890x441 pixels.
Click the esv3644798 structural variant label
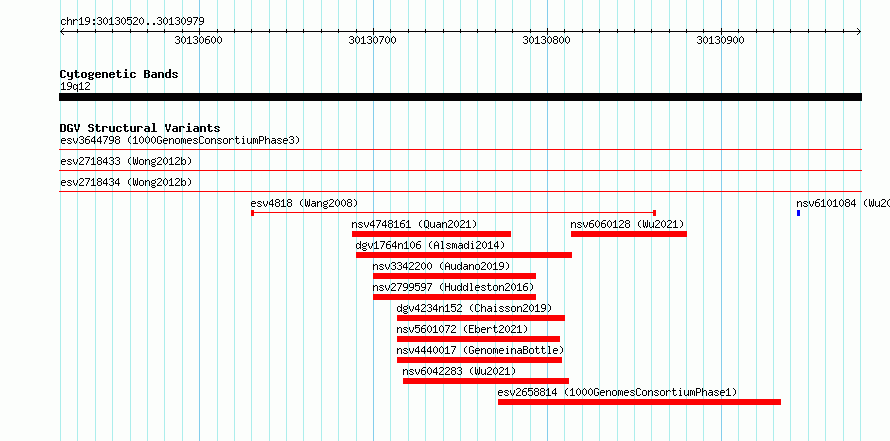coord(180,140)
